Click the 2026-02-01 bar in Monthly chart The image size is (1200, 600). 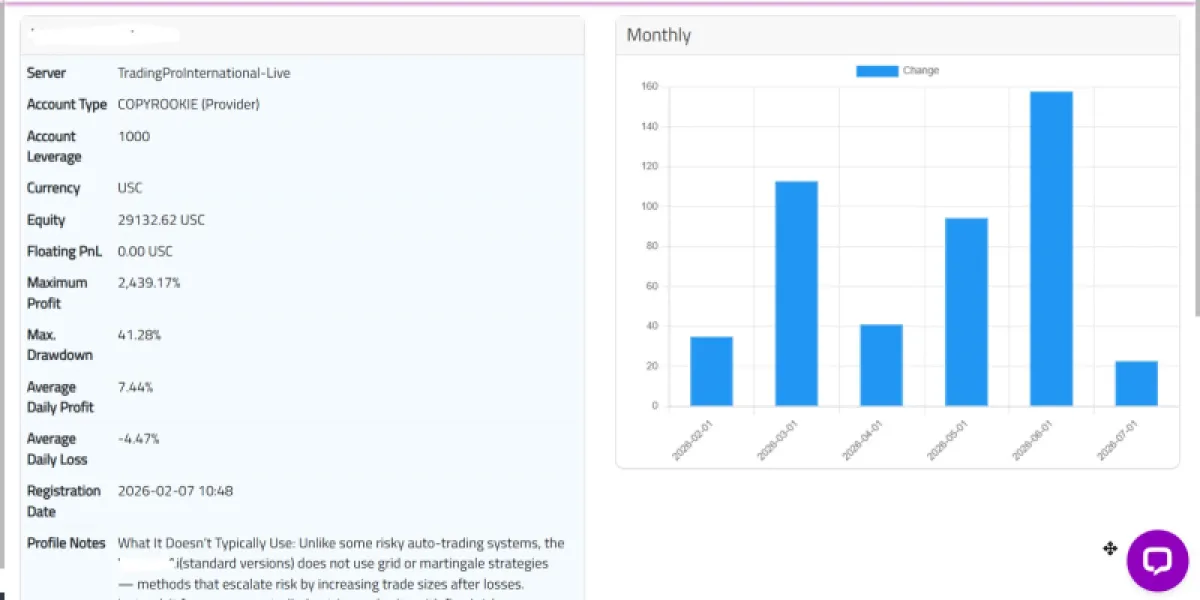pos(711,371)
